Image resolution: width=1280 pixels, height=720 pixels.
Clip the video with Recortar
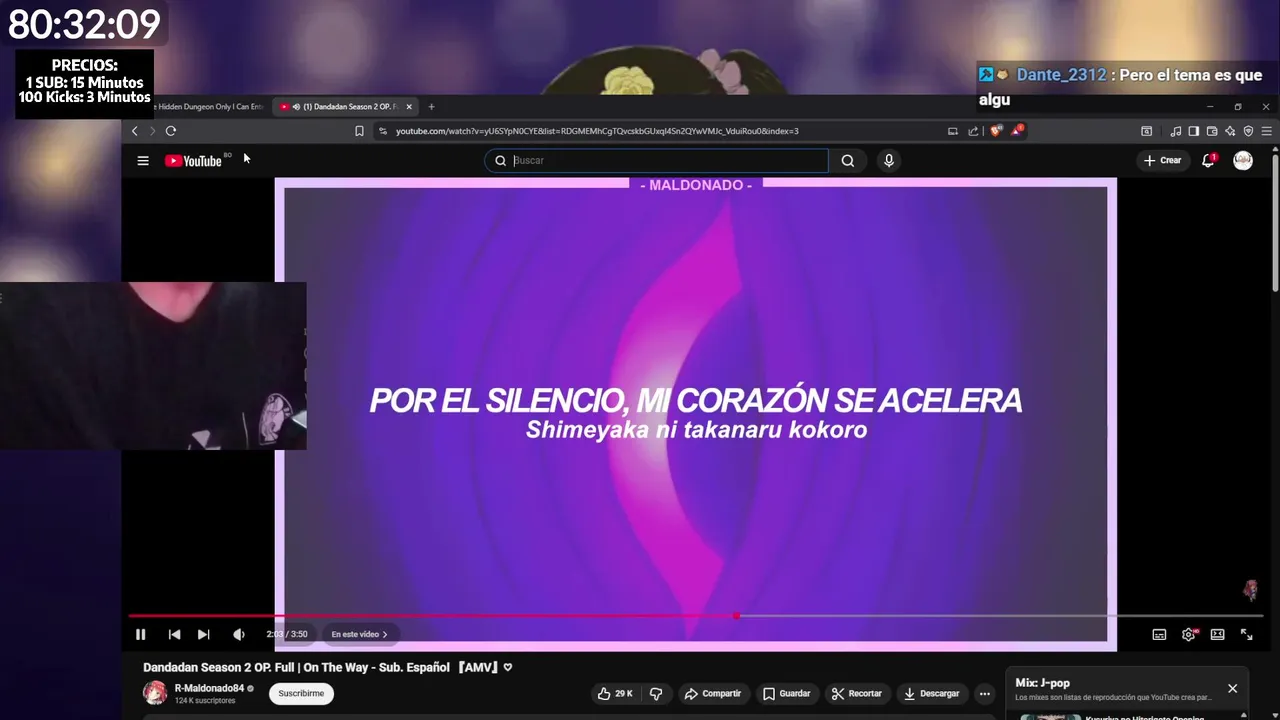tap(857, 693)
